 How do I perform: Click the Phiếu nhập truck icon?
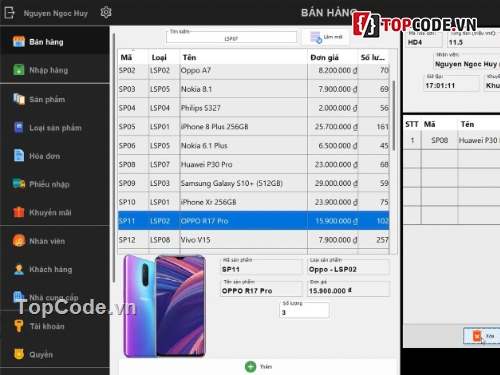[19, 184]
